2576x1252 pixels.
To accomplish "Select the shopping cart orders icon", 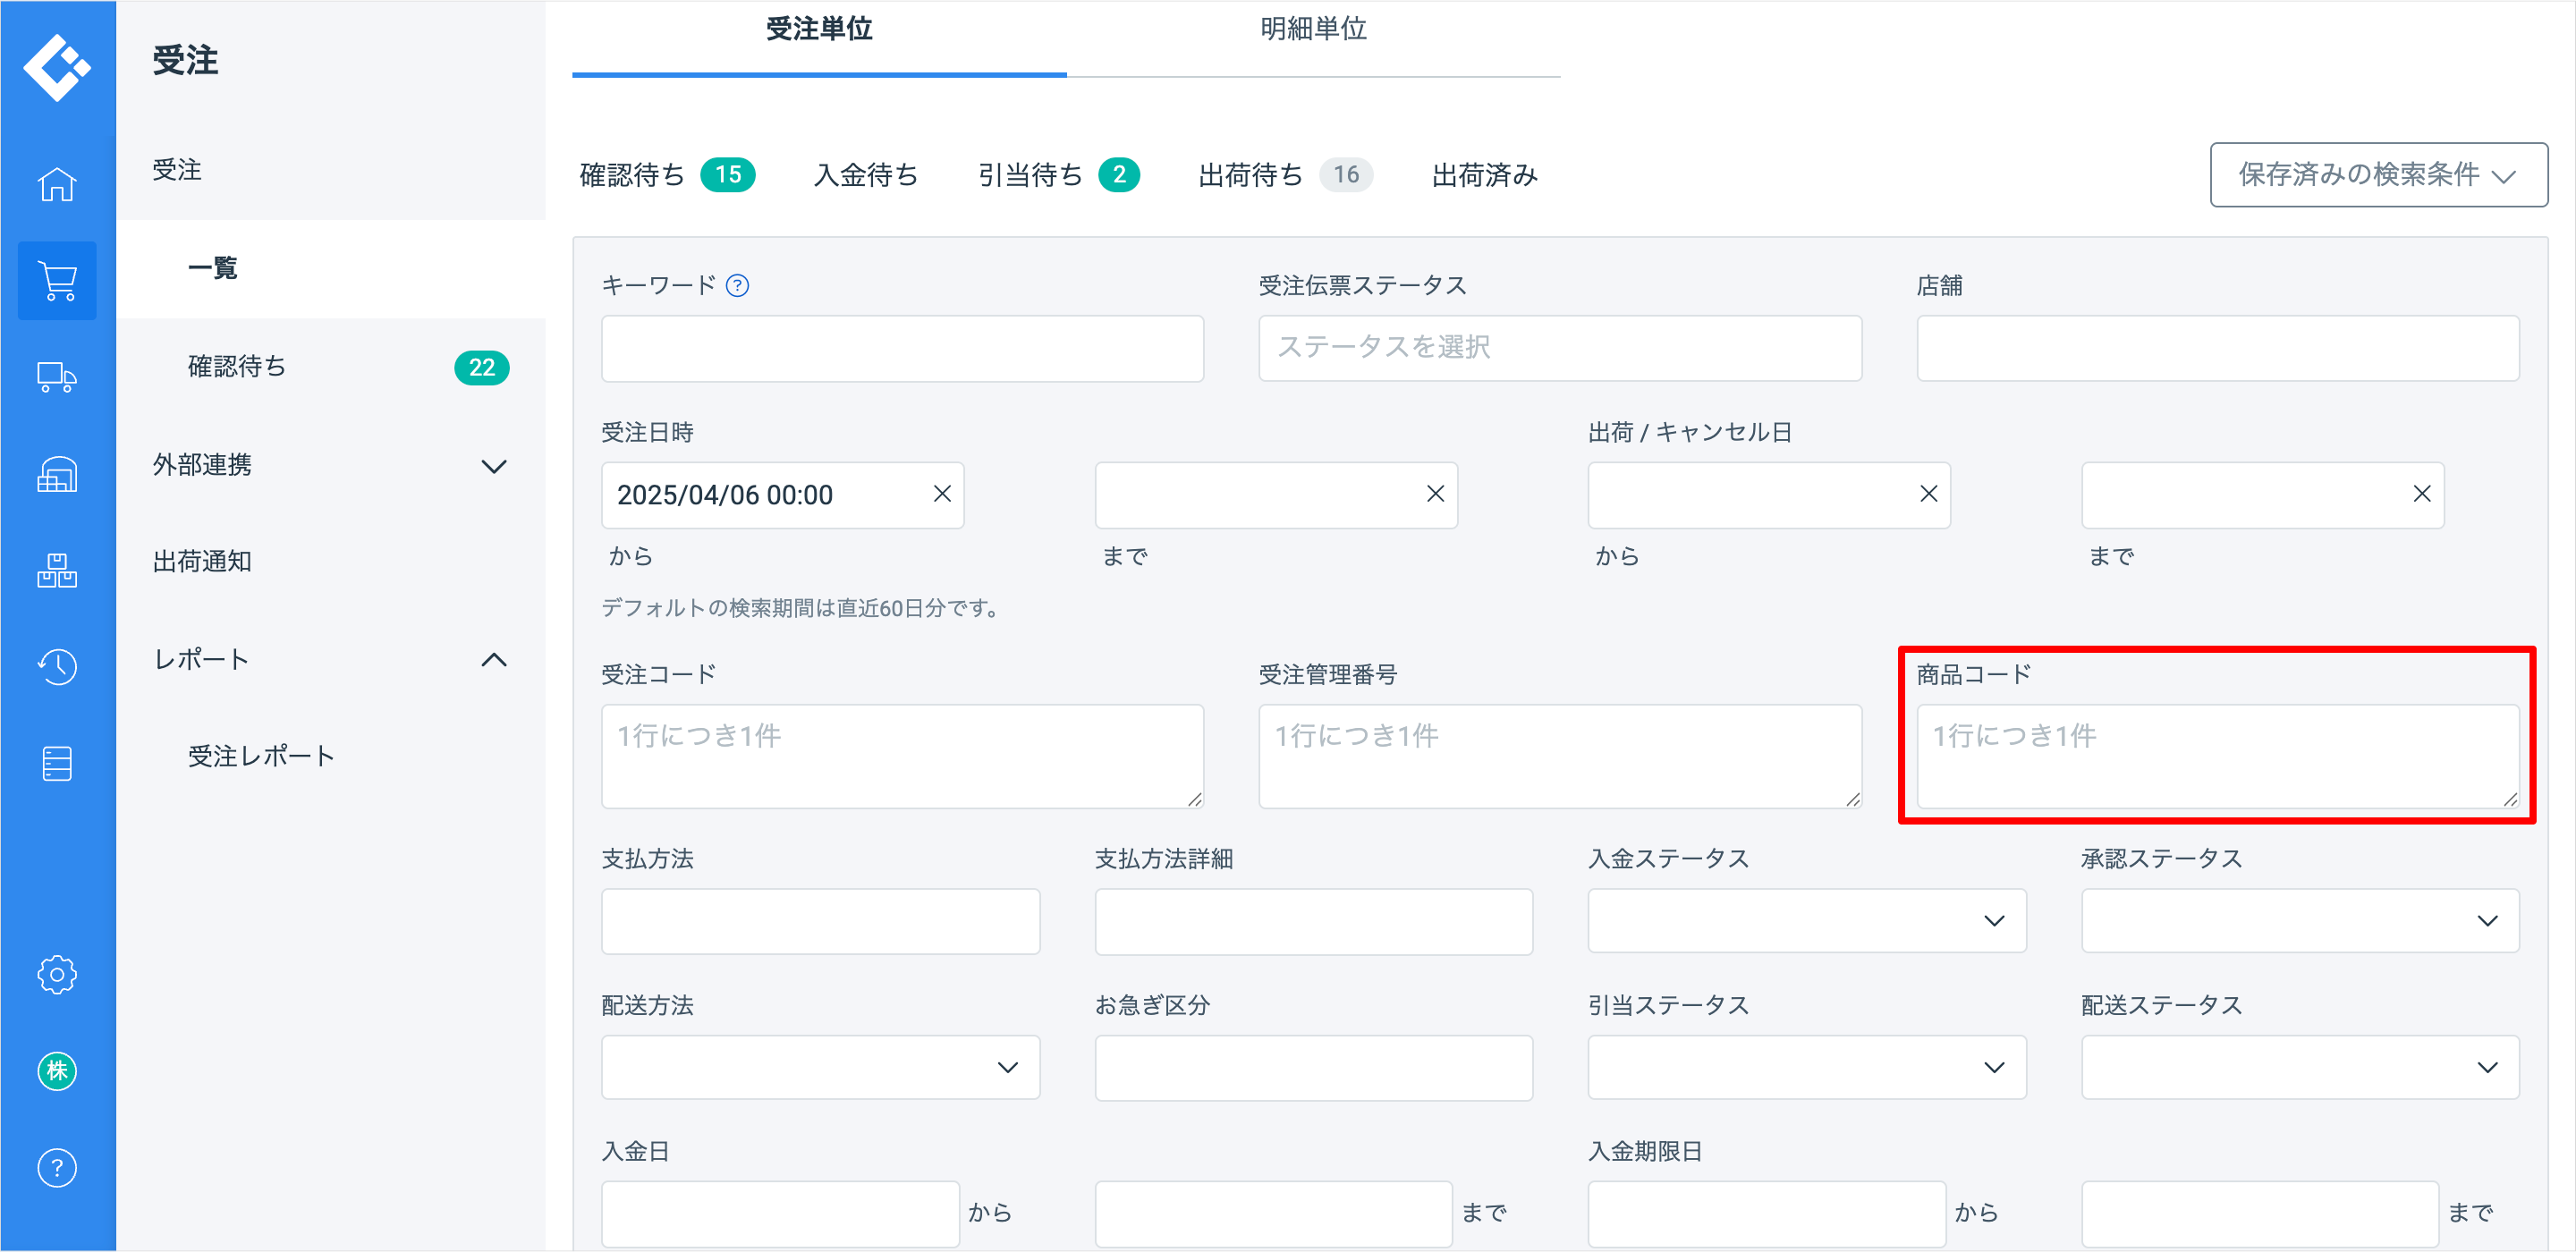I will click(57, 281).
